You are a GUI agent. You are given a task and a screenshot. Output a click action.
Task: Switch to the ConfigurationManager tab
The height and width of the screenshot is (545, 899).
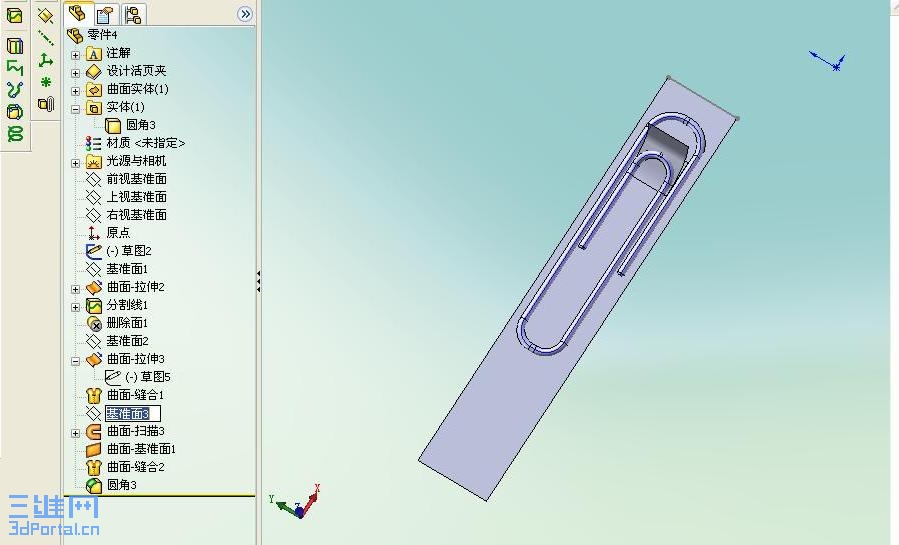click(x=133, y=15)
